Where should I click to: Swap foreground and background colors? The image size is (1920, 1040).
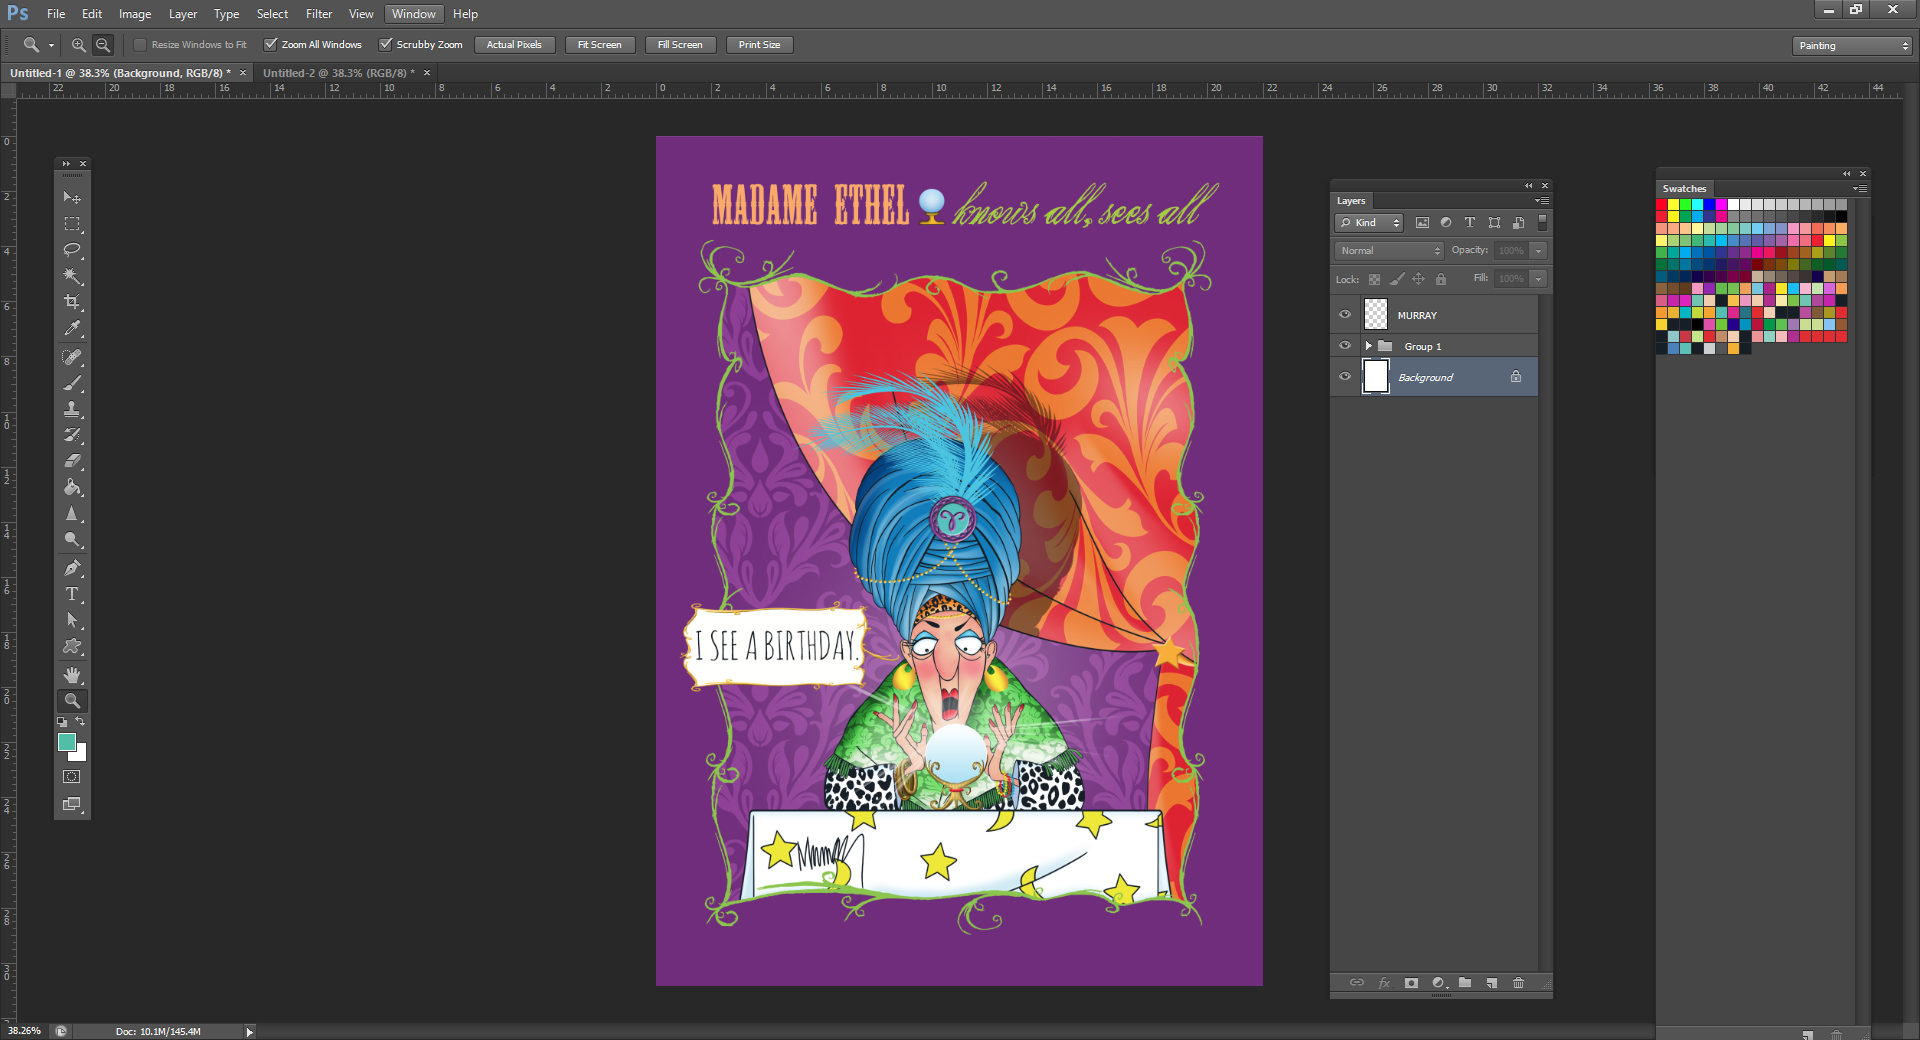tap(80, 721)
